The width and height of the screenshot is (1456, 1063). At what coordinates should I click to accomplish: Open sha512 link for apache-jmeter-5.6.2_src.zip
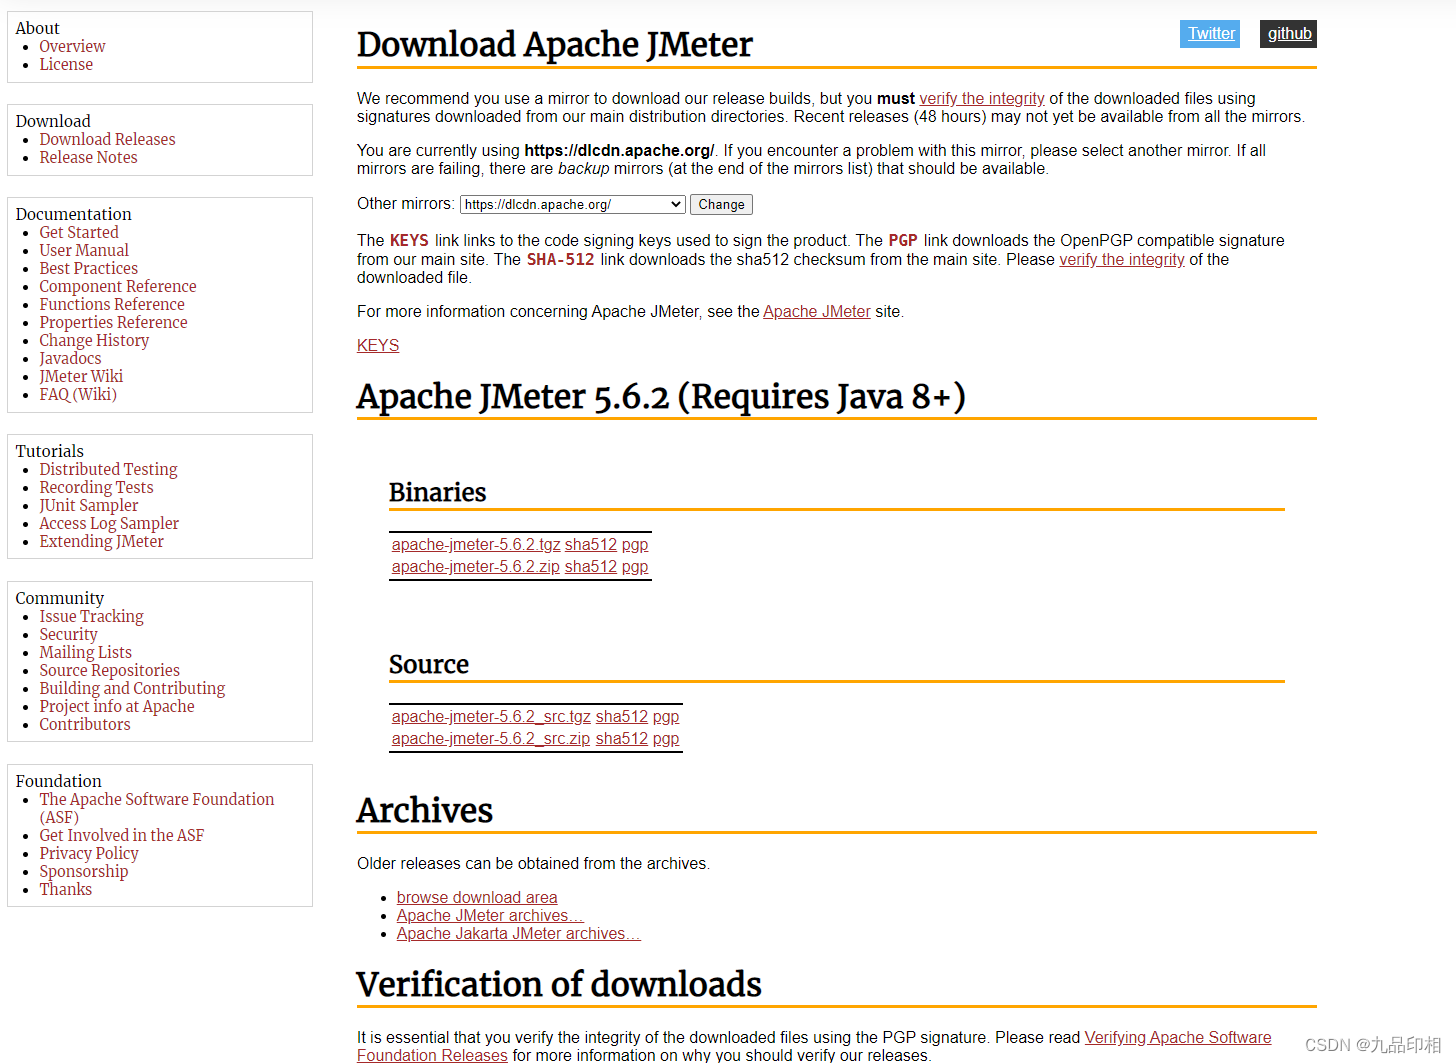point(622,739)
